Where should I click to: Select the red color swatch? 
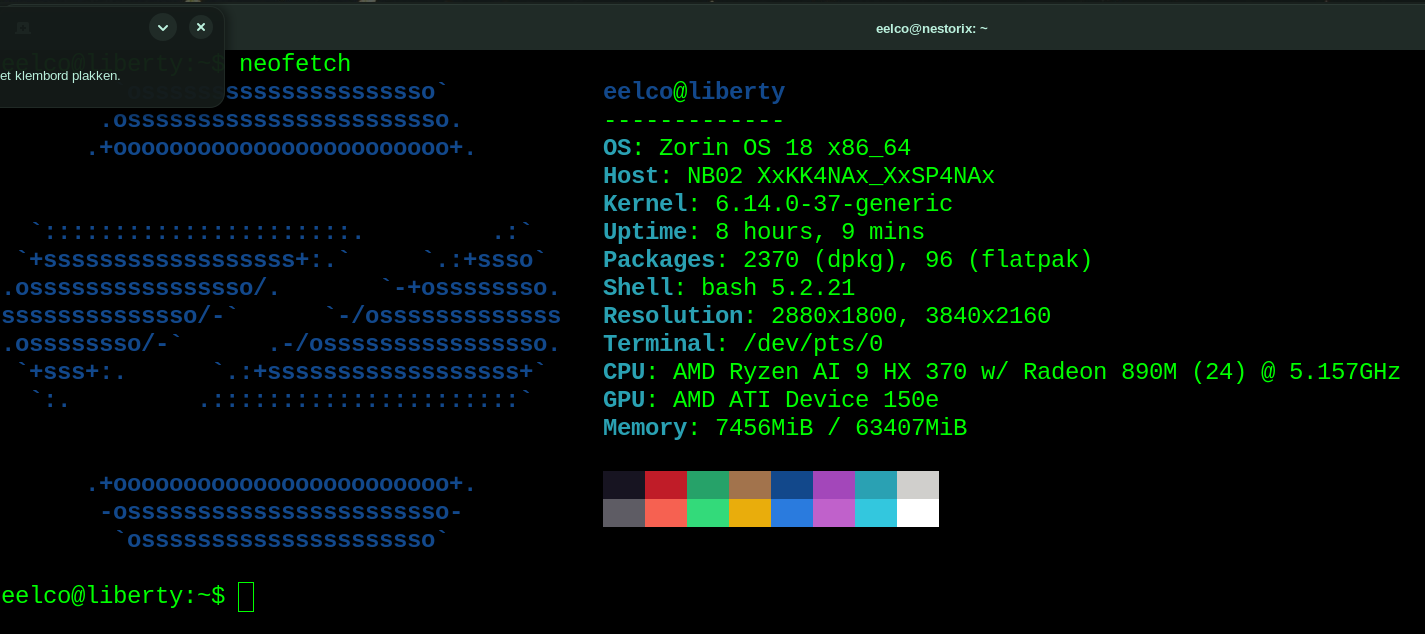point(663,484)
